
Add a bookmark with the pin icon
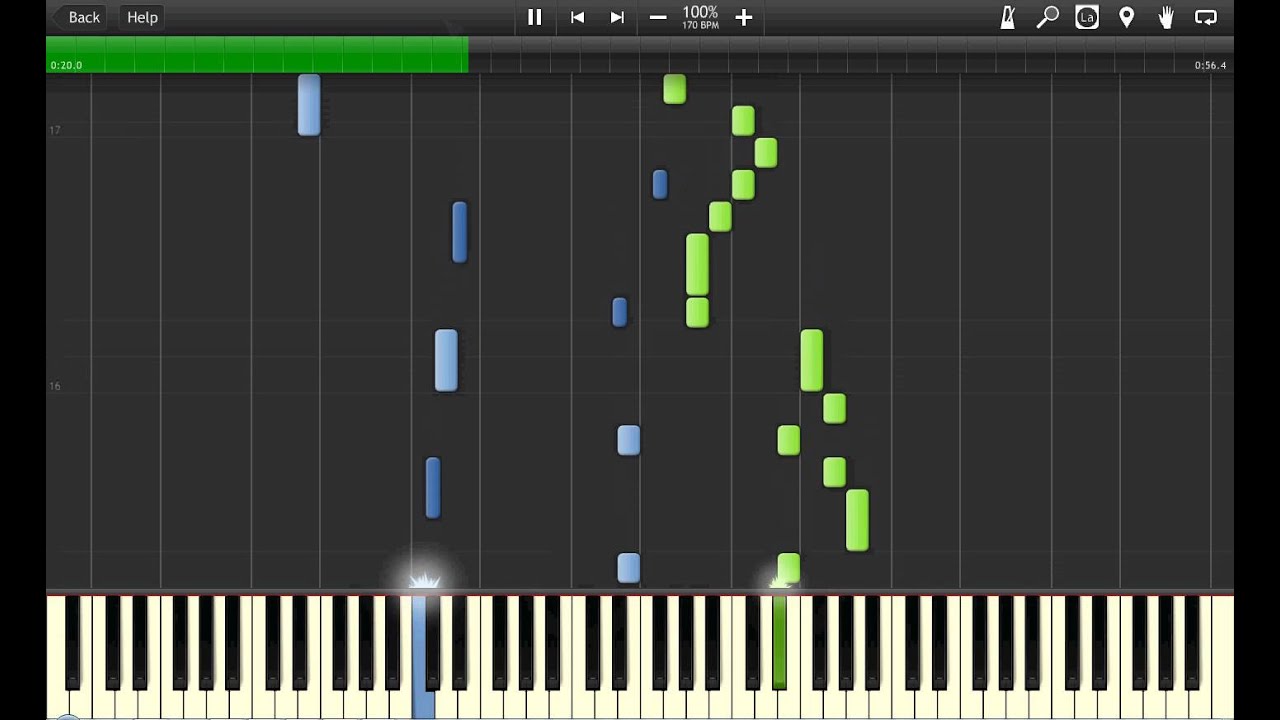pyautogui.click(x=1126, y=17)
